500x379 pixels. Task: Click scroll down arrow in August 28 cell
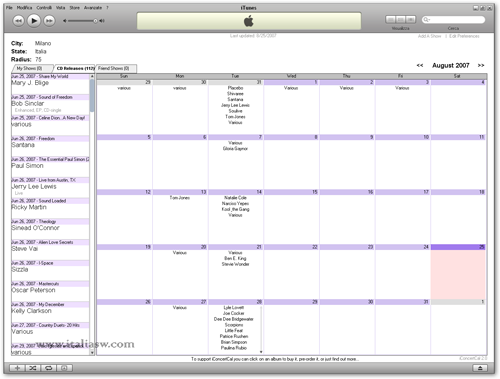pos(261,352)
